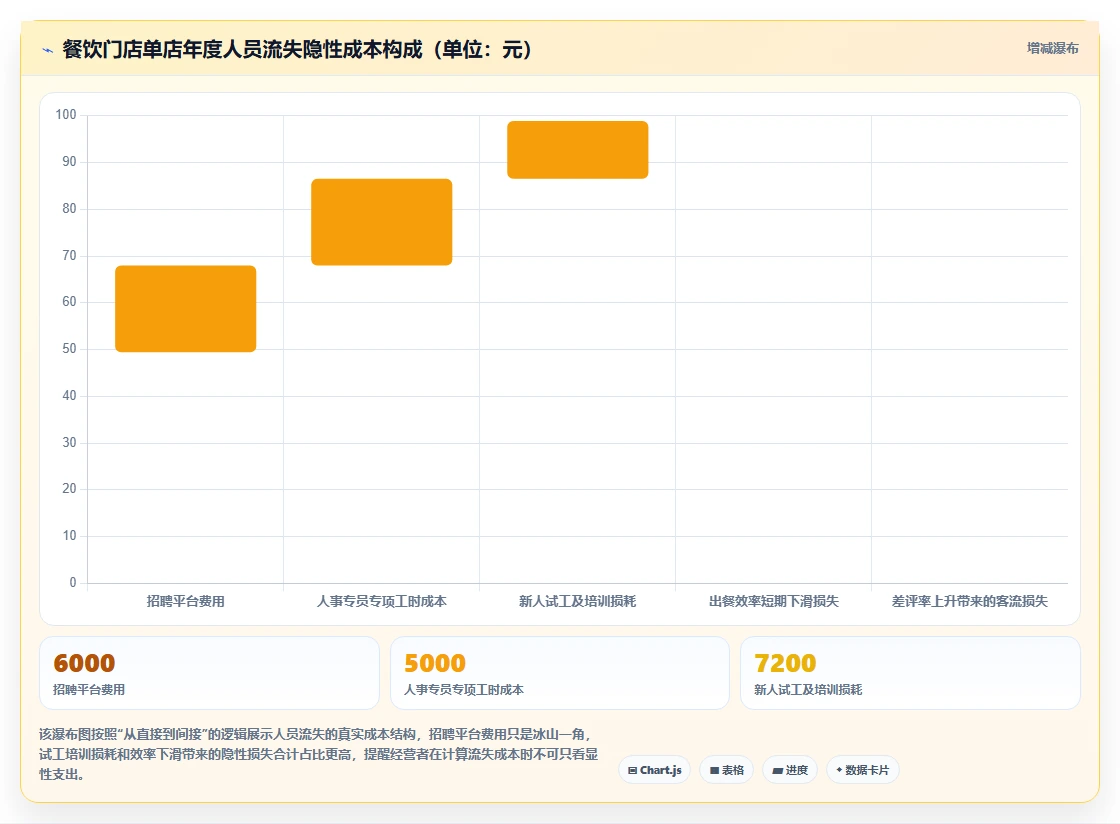
Task: Click the x-axis label 出餐效率短期下滑损失
Action: 774,601
